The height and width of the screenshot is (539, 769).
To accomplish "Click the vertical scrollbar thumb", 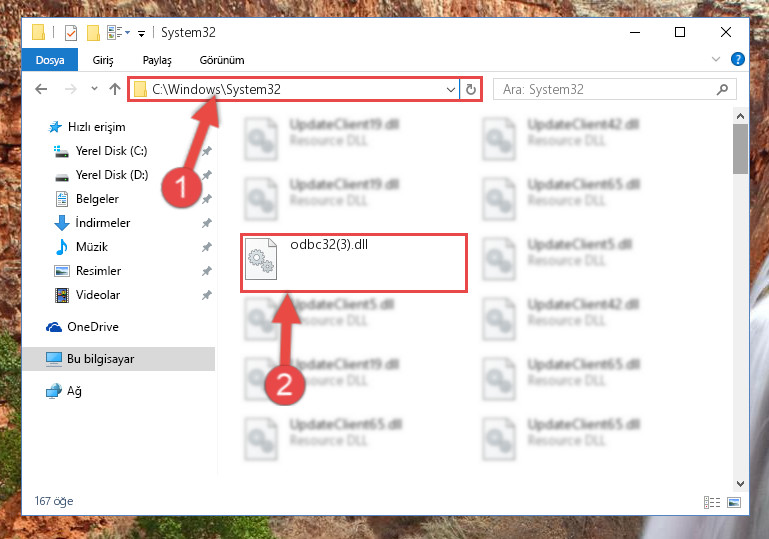I will (x=740, y=149).
